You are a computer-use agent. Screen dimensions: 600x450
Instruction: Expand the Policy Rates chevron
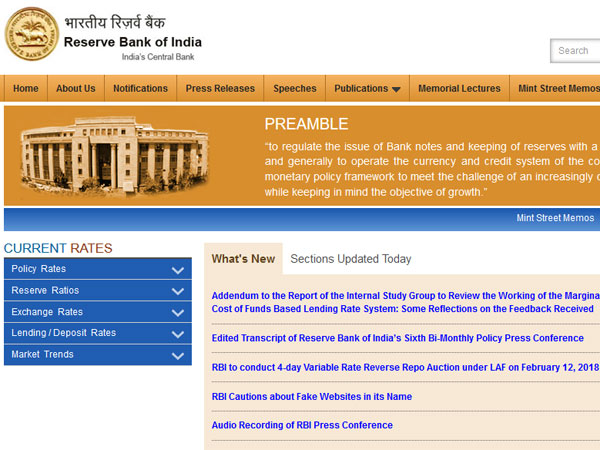(x=178, y=270)
